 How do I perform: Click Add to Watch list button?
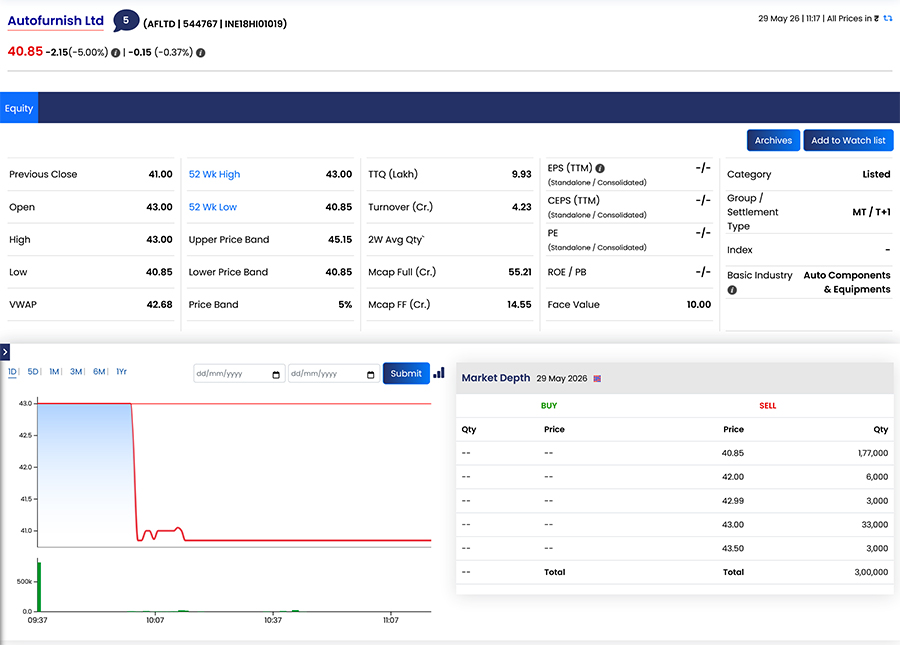pyautogui.click(x=848, y=140)
